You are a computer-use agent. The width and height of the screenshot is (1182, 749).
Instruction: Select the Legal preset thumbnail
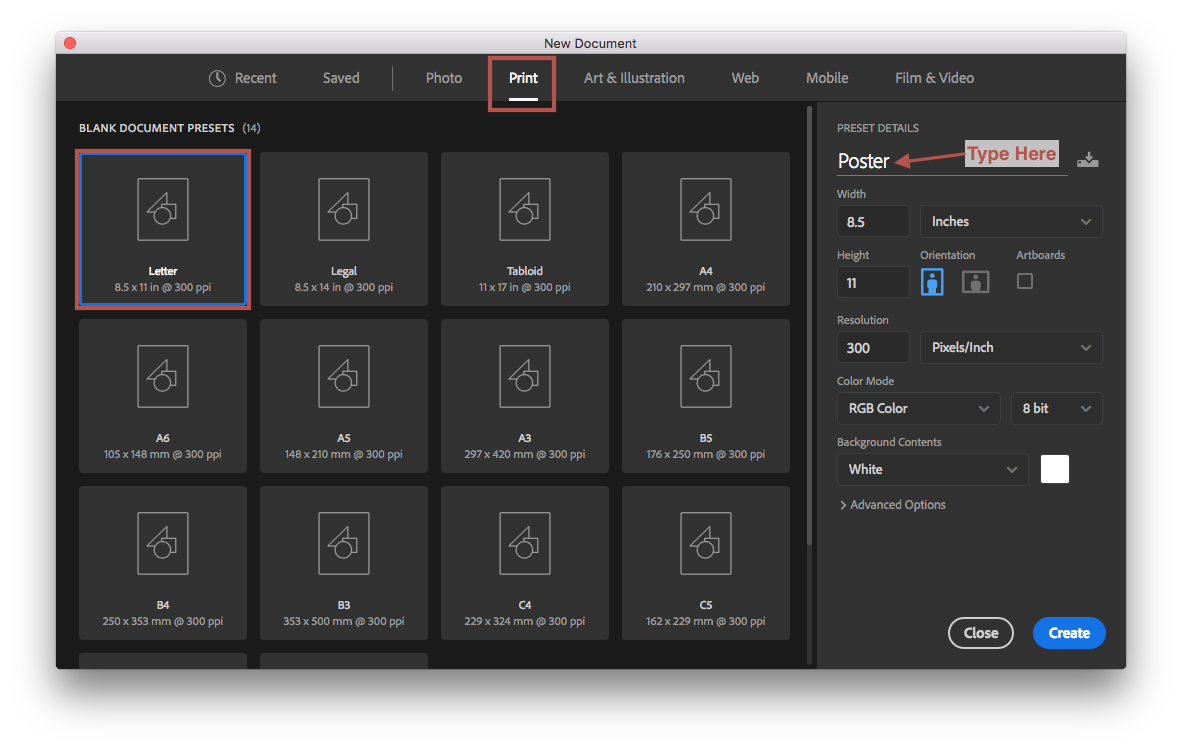coord(344,229)
